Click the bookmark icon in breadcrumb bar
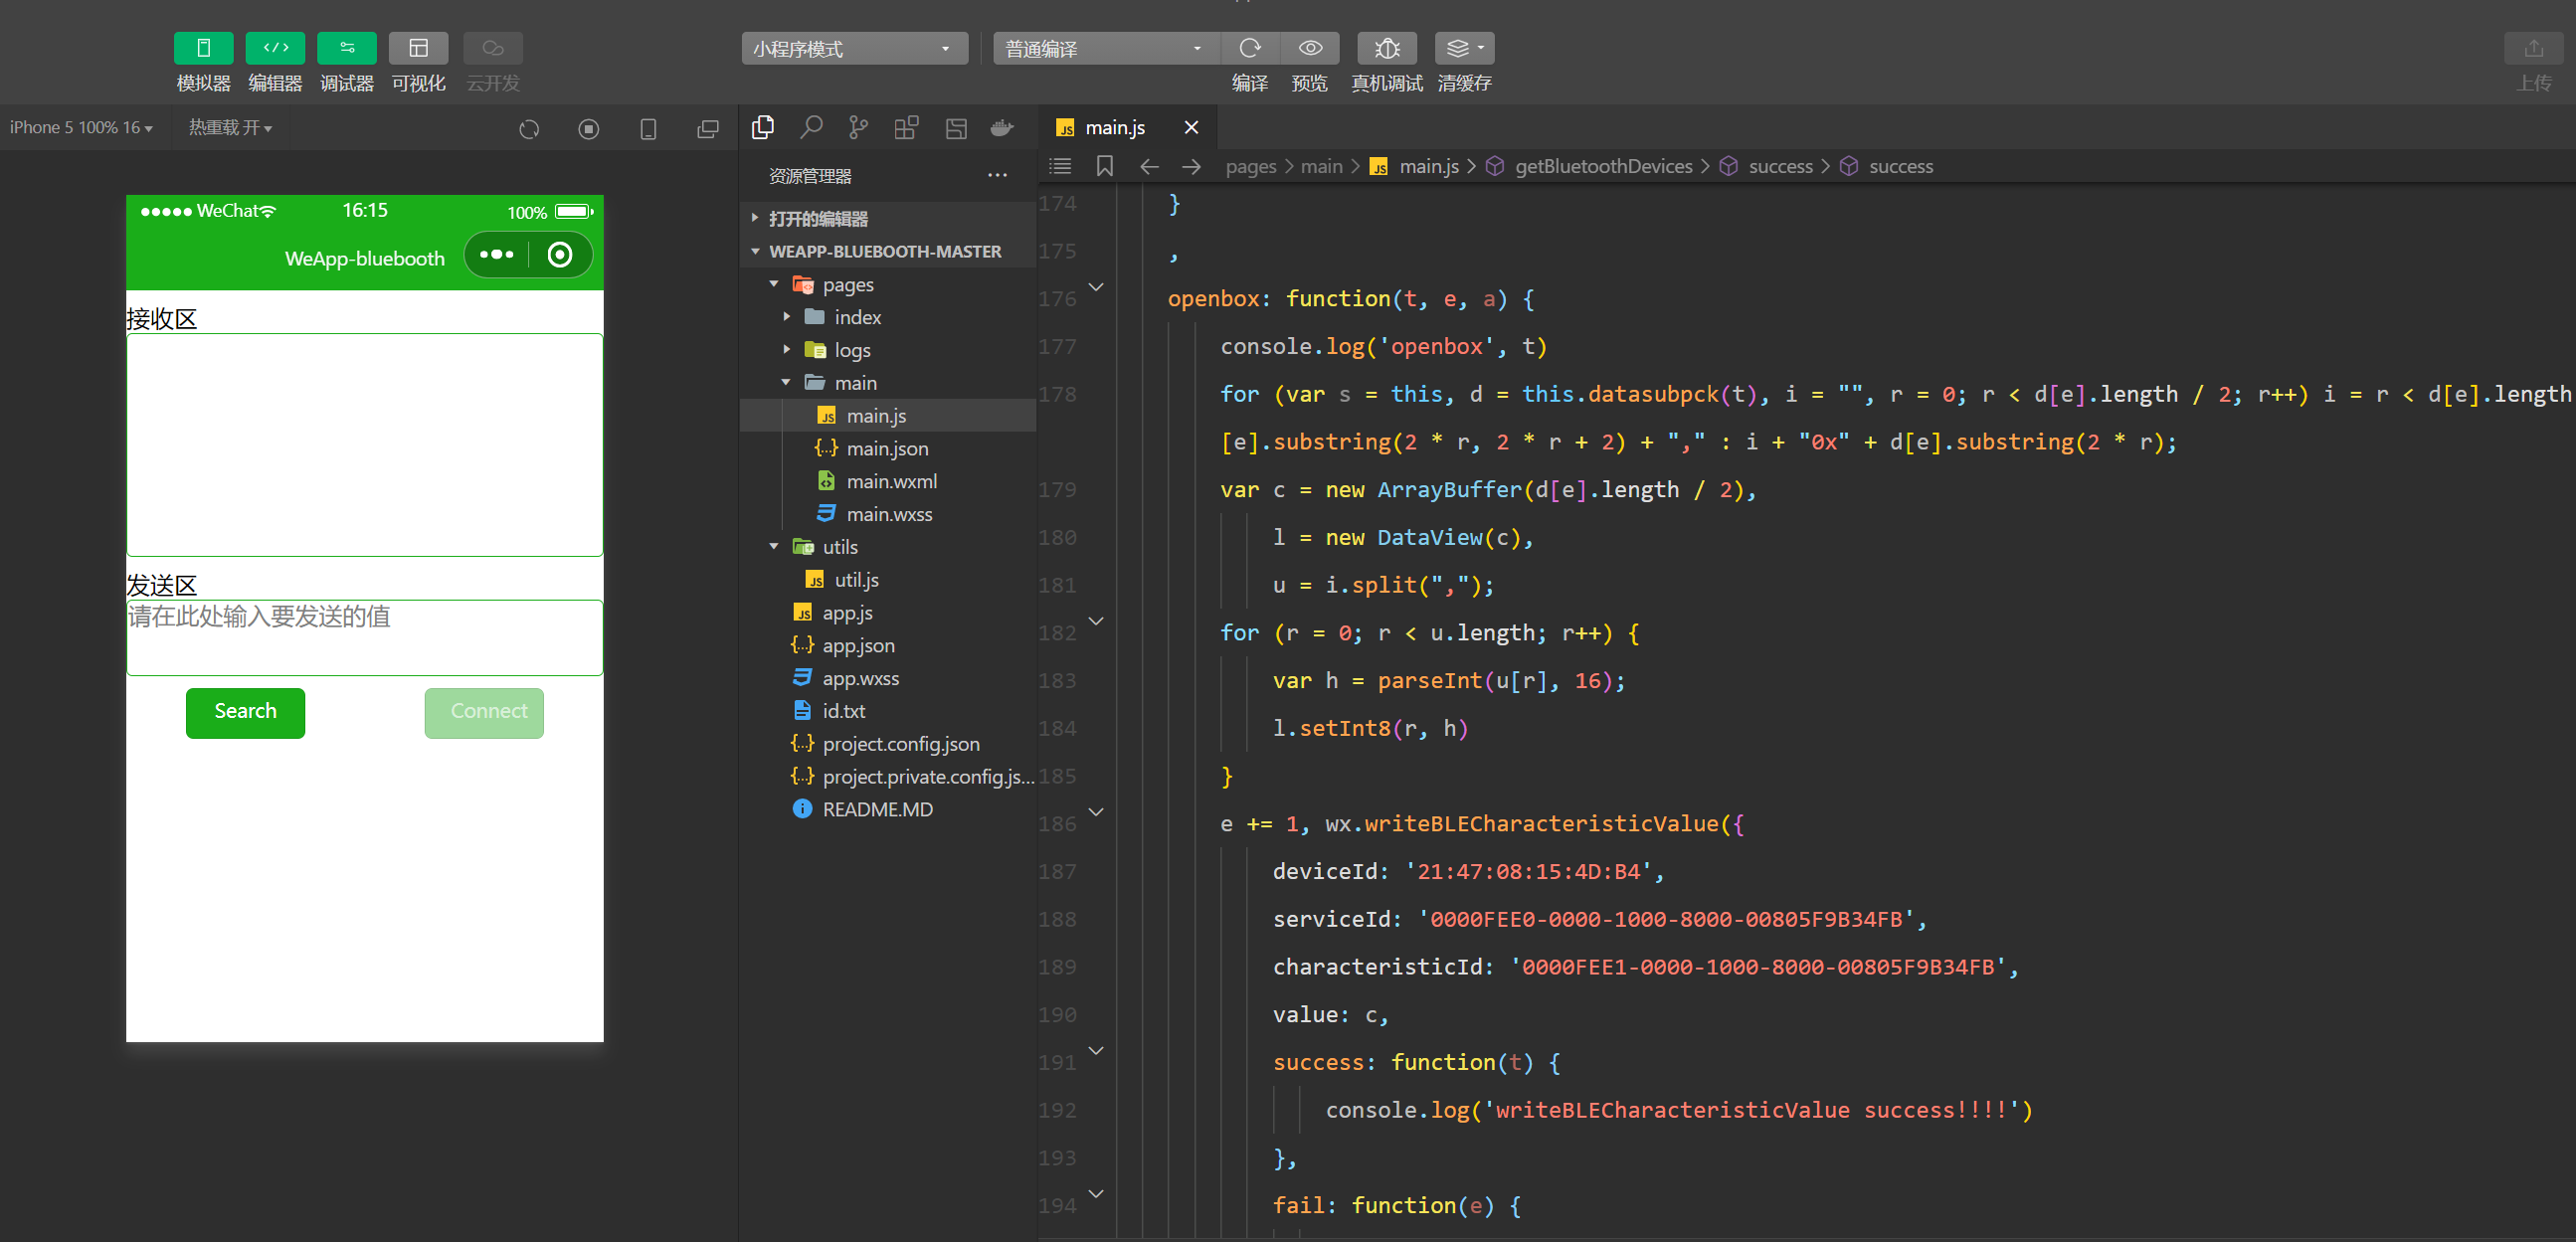The height and width of the screenshot is (1242, 2576). point(1104,166)
